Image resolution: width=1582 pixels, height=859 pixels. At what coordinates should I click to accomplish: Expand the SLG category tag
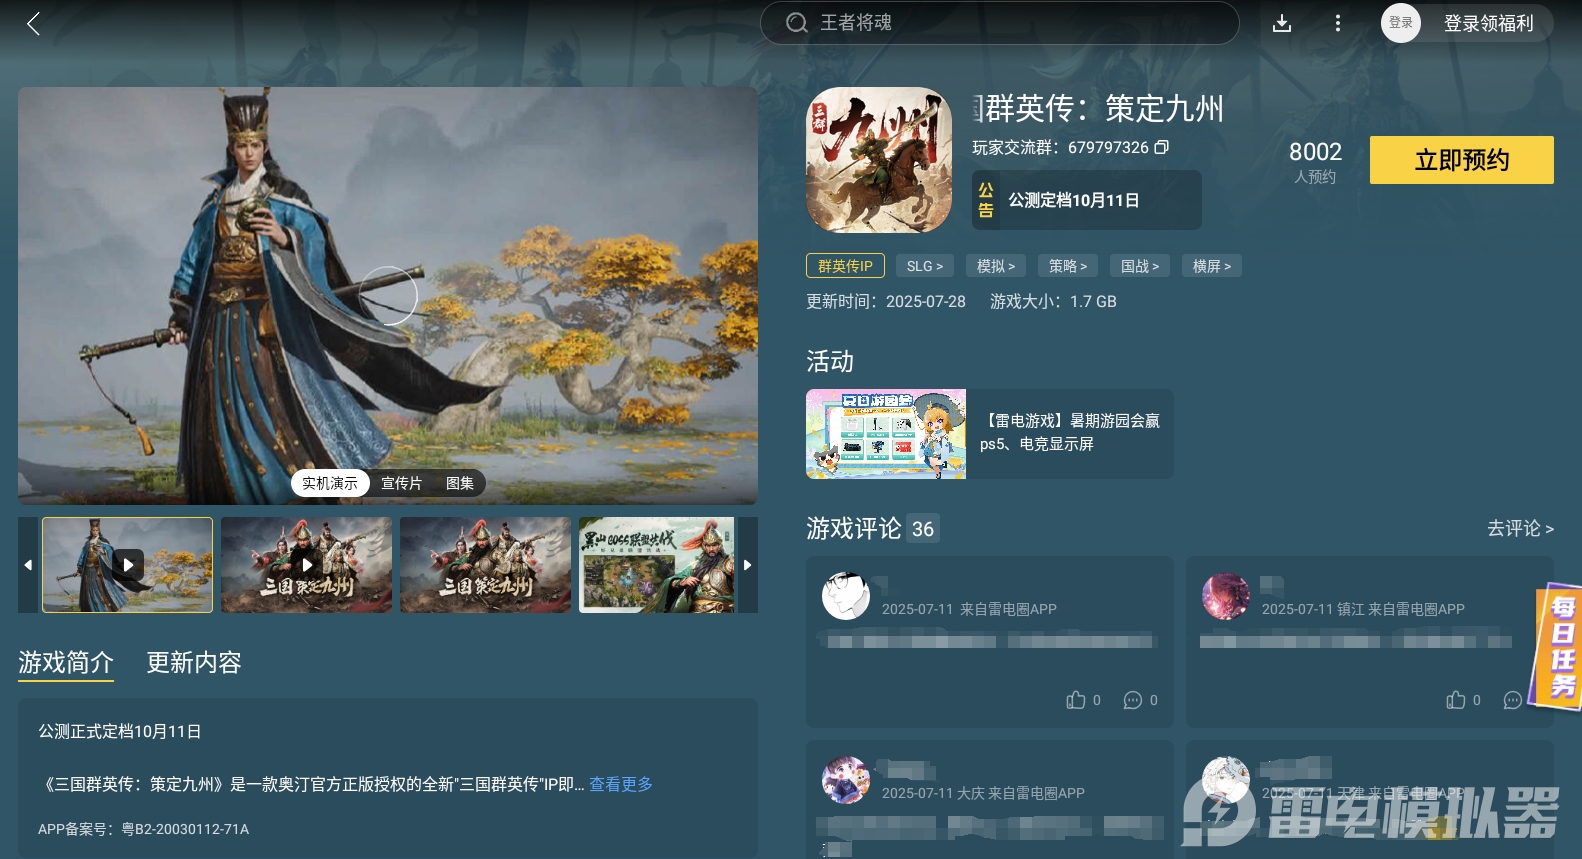(x=925, y=266)
